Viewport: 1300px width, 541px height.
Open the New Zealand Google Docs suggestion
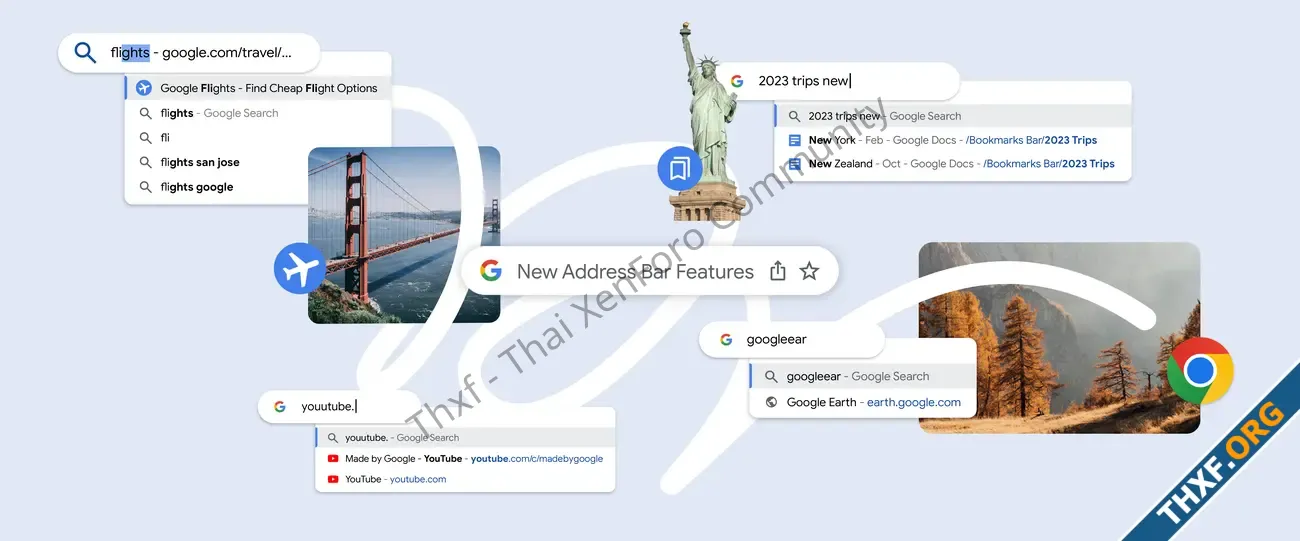953,164
